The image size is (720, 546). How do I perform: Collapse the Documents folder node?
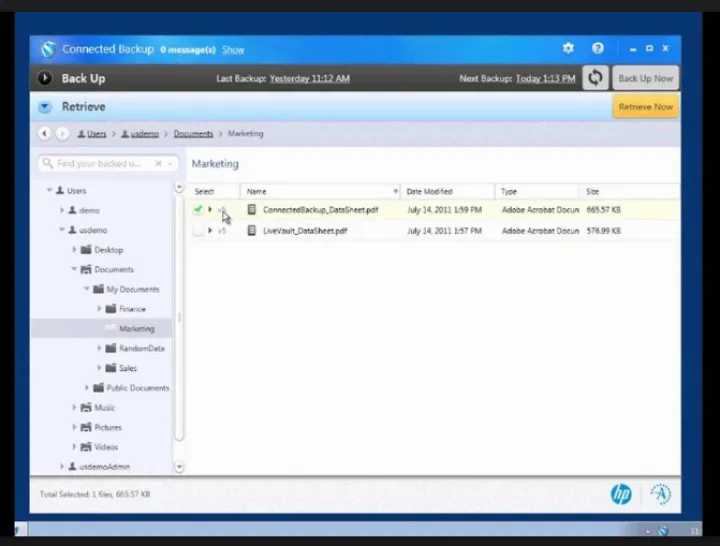[x=74, y=269]
